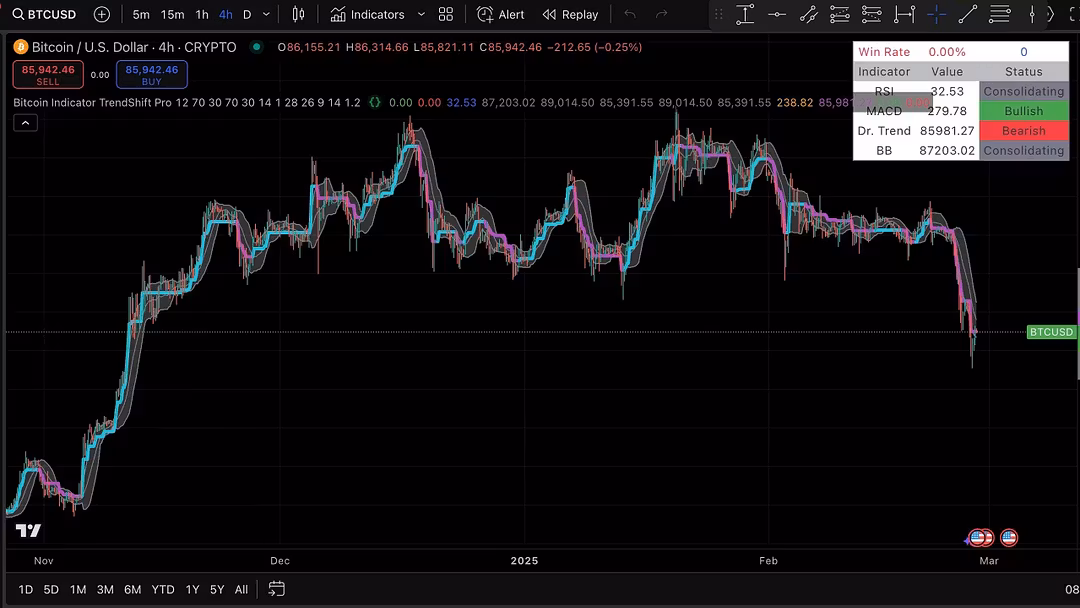The width and height of the screenshot is (1080, 608).
Task: Create a new Alert
Action: [x=501, y=14]
